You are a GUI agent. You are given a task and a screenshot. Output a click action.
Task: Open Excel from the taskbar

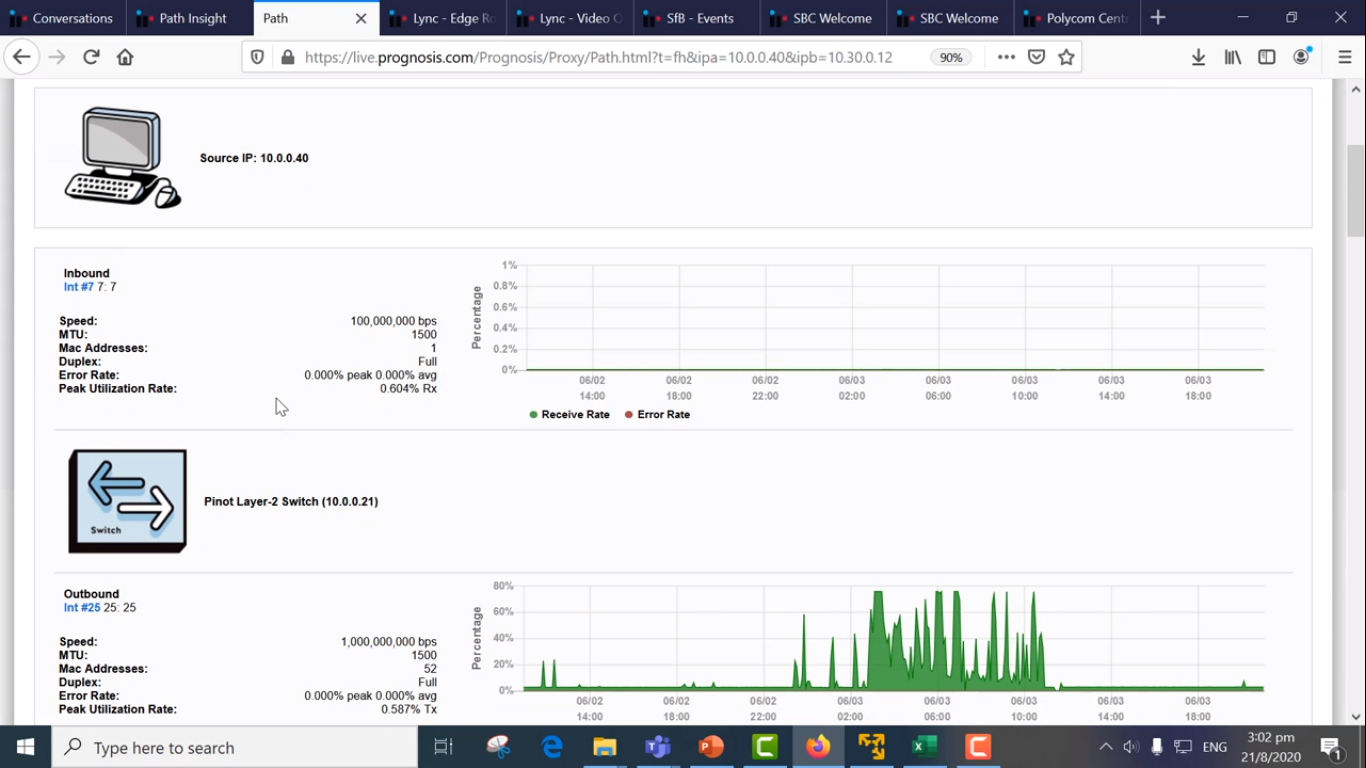coord(925,747)
